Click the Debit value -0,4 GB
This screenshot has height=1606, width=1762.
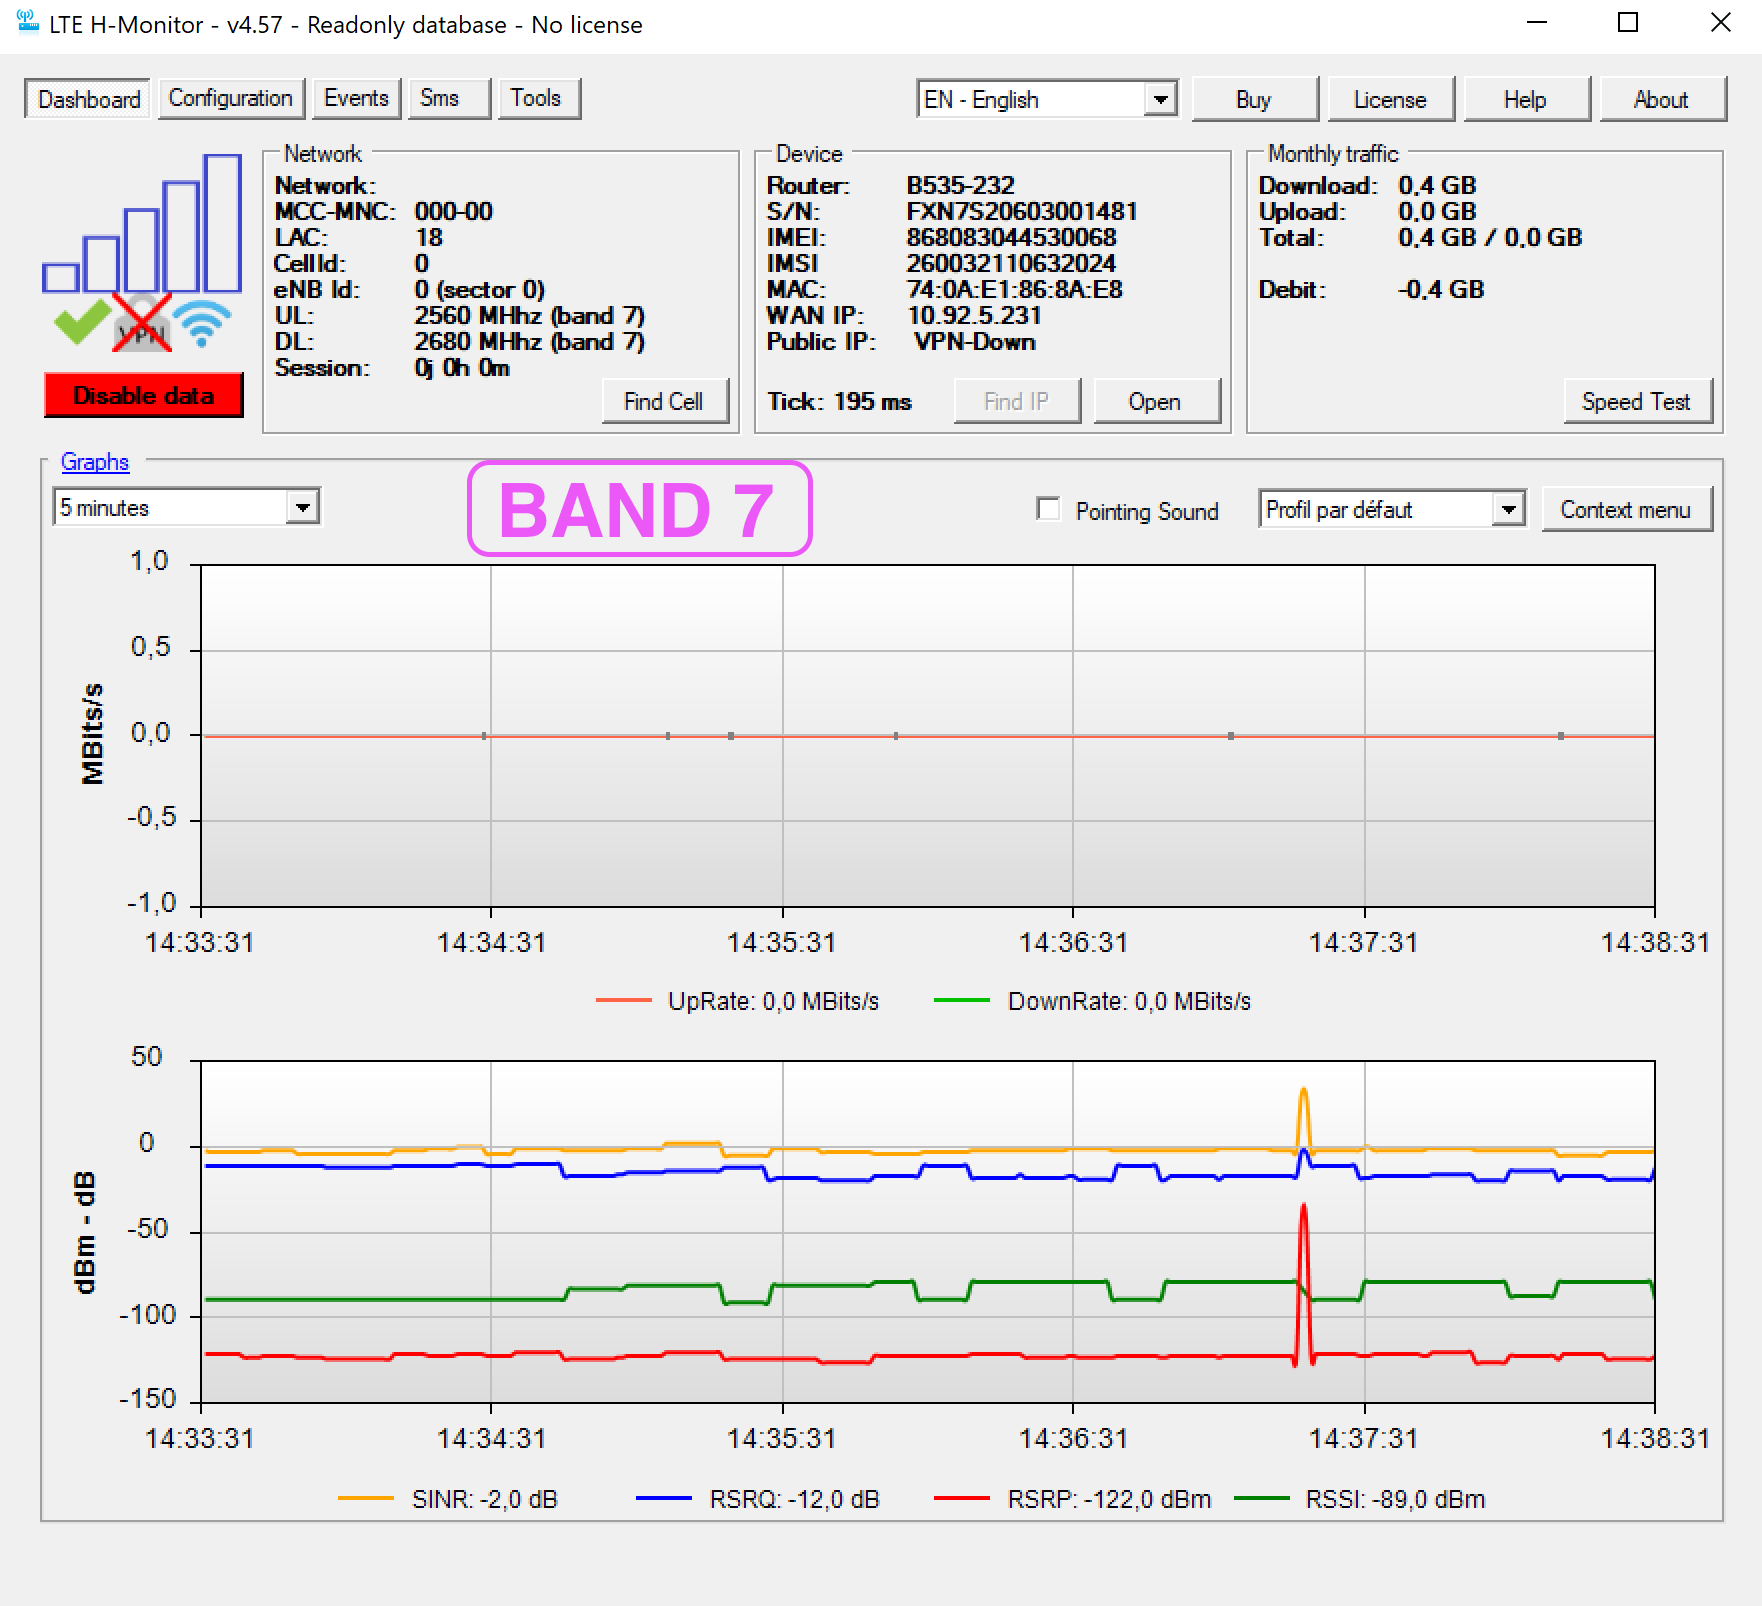[1441, 289]
